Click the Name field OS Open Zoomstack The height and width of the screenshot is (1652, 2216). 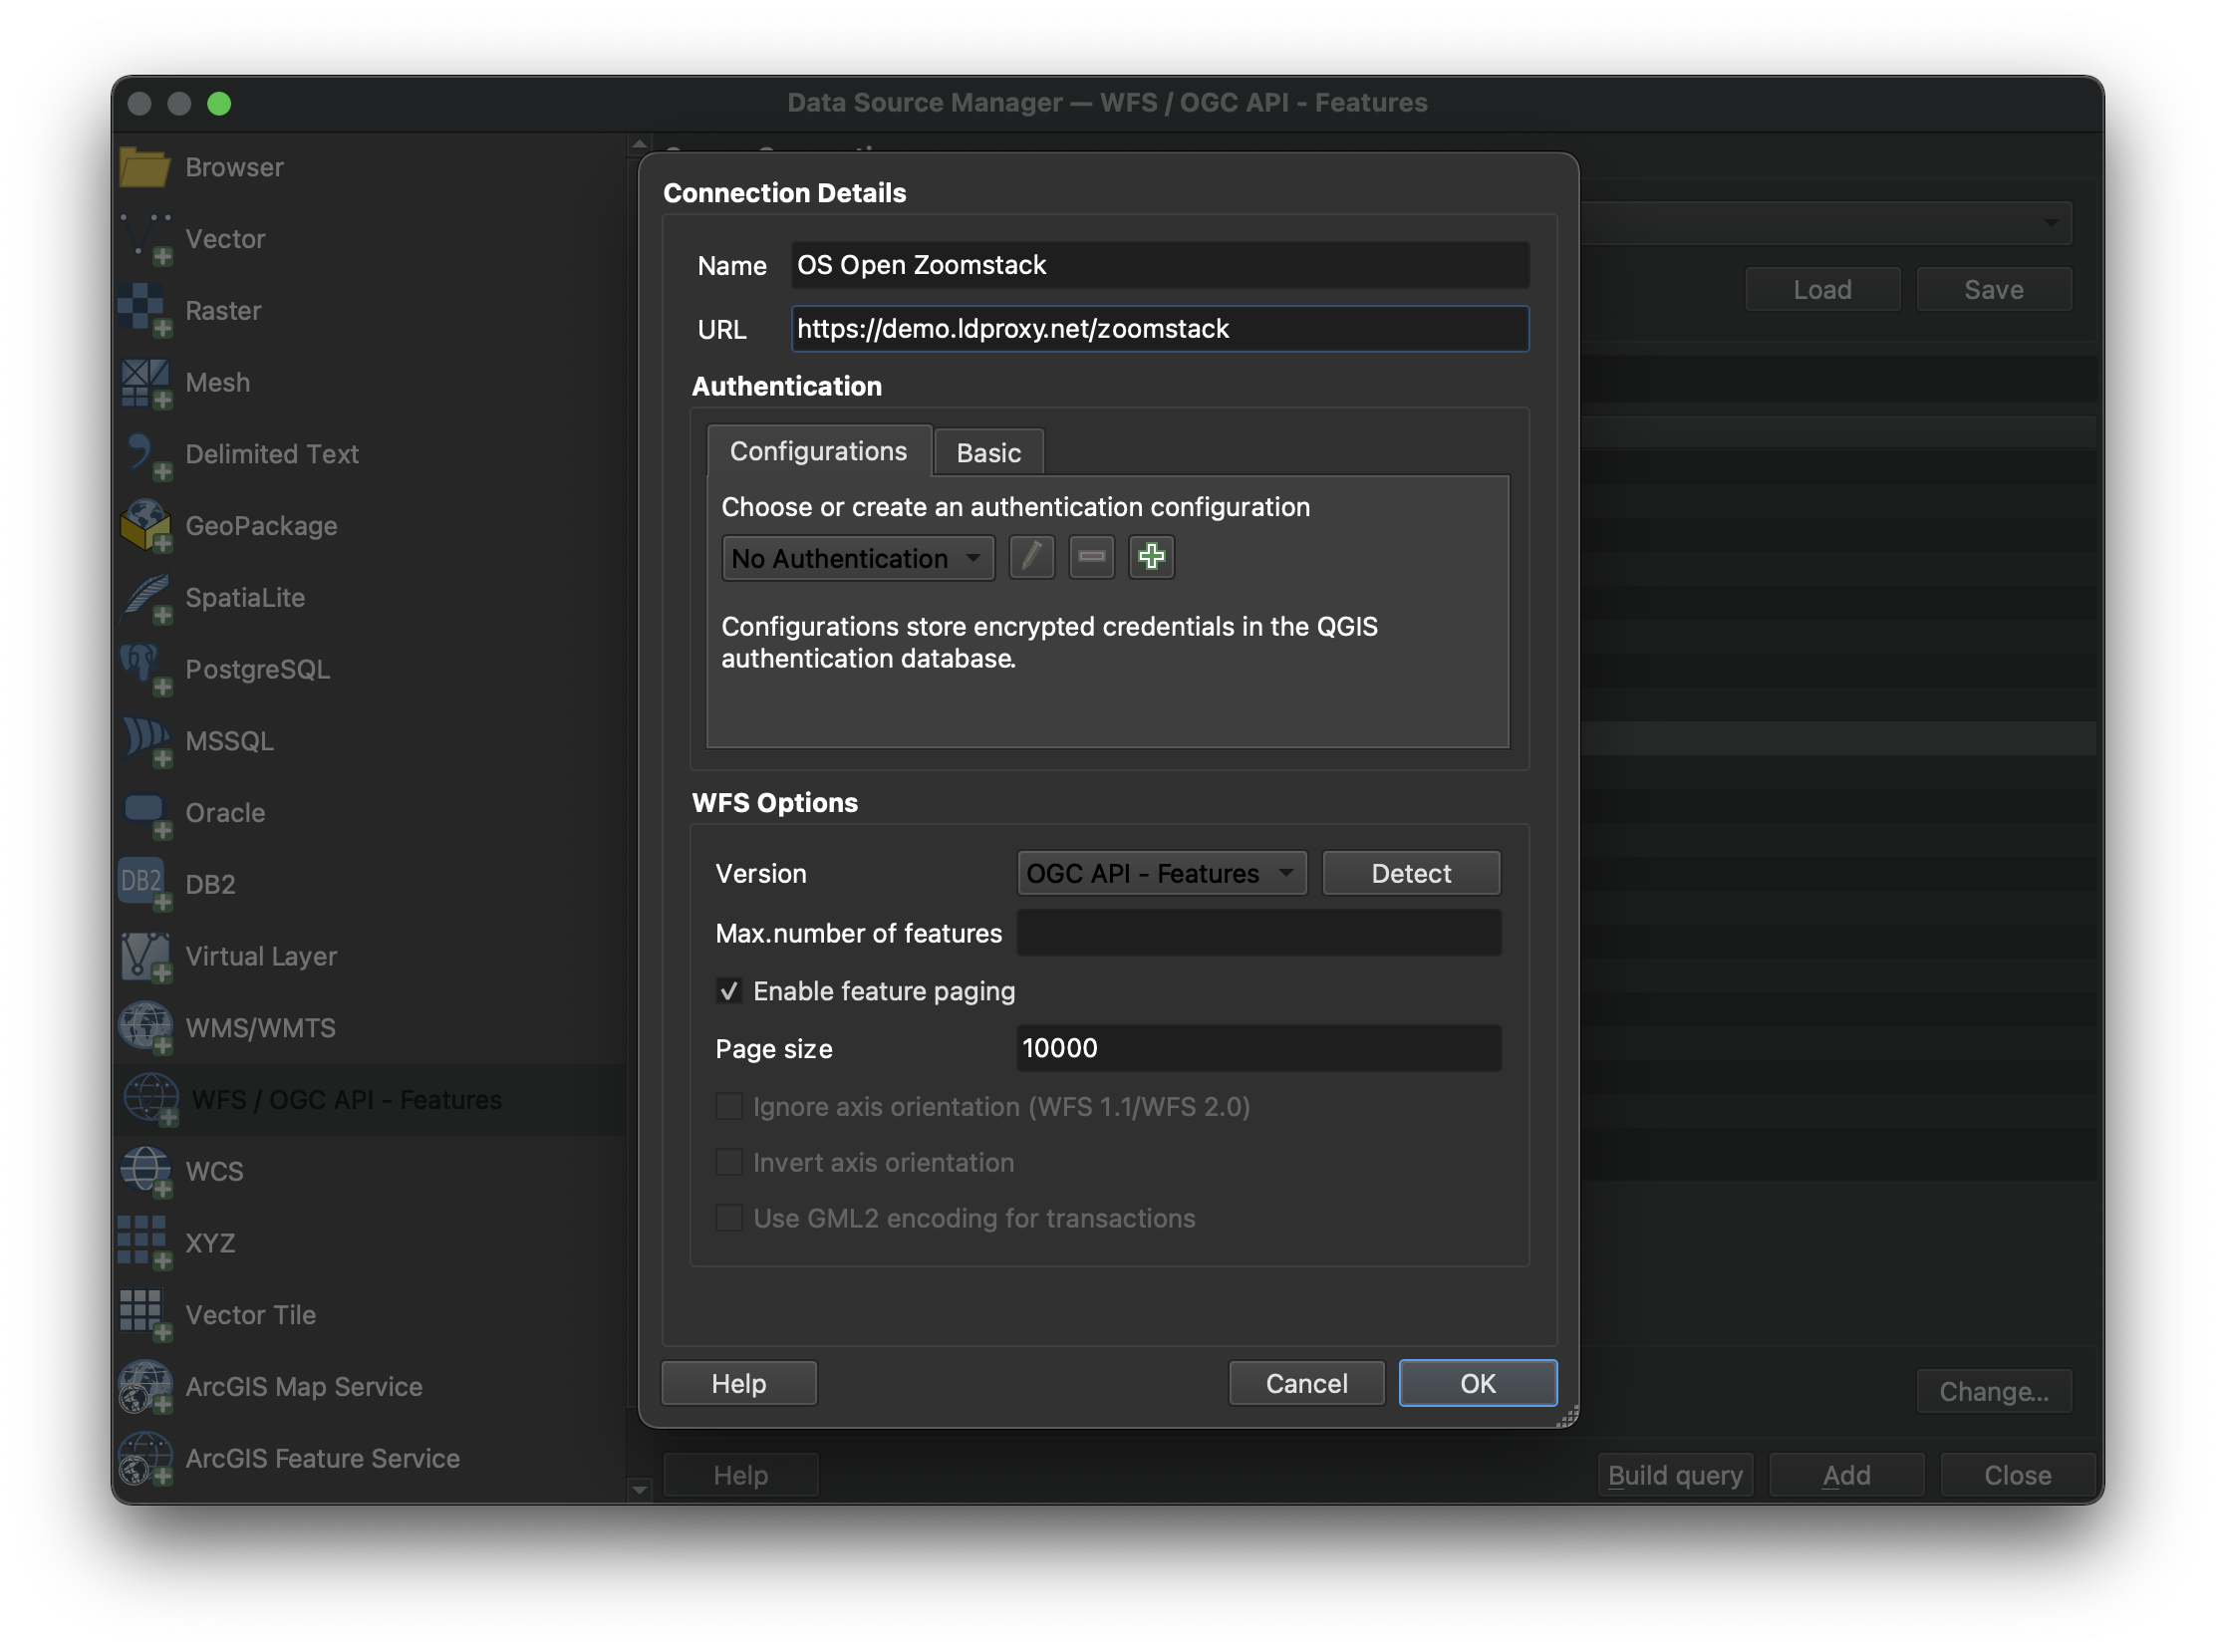1160,265
